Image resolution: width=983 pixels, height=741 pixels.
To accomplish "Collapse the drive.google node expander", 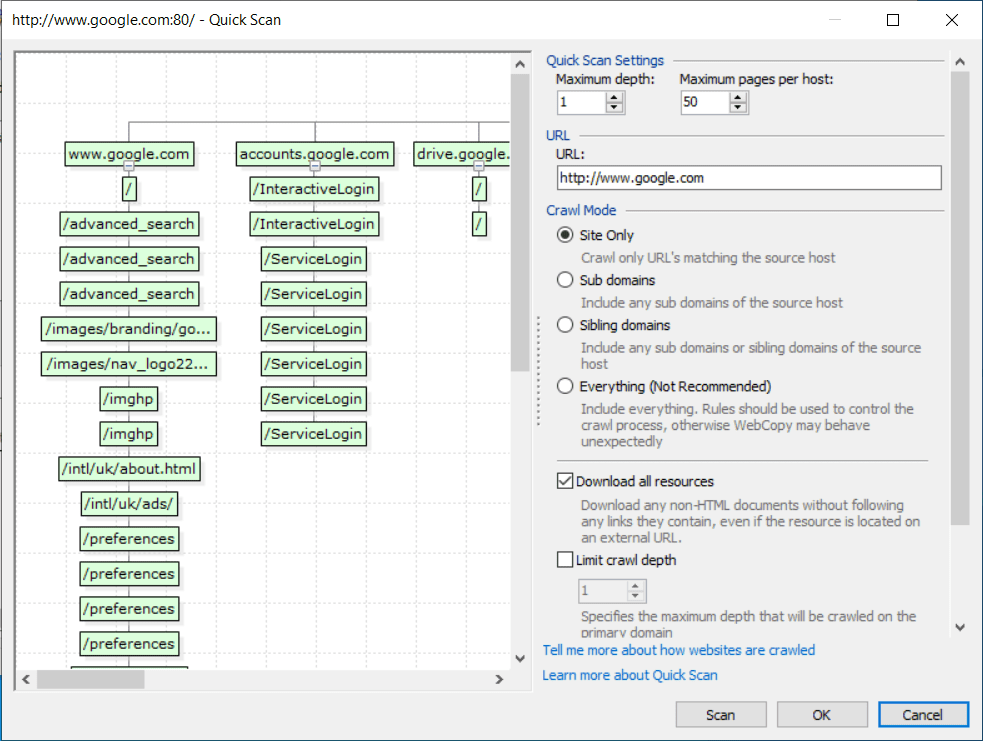I will coord(479,167).
